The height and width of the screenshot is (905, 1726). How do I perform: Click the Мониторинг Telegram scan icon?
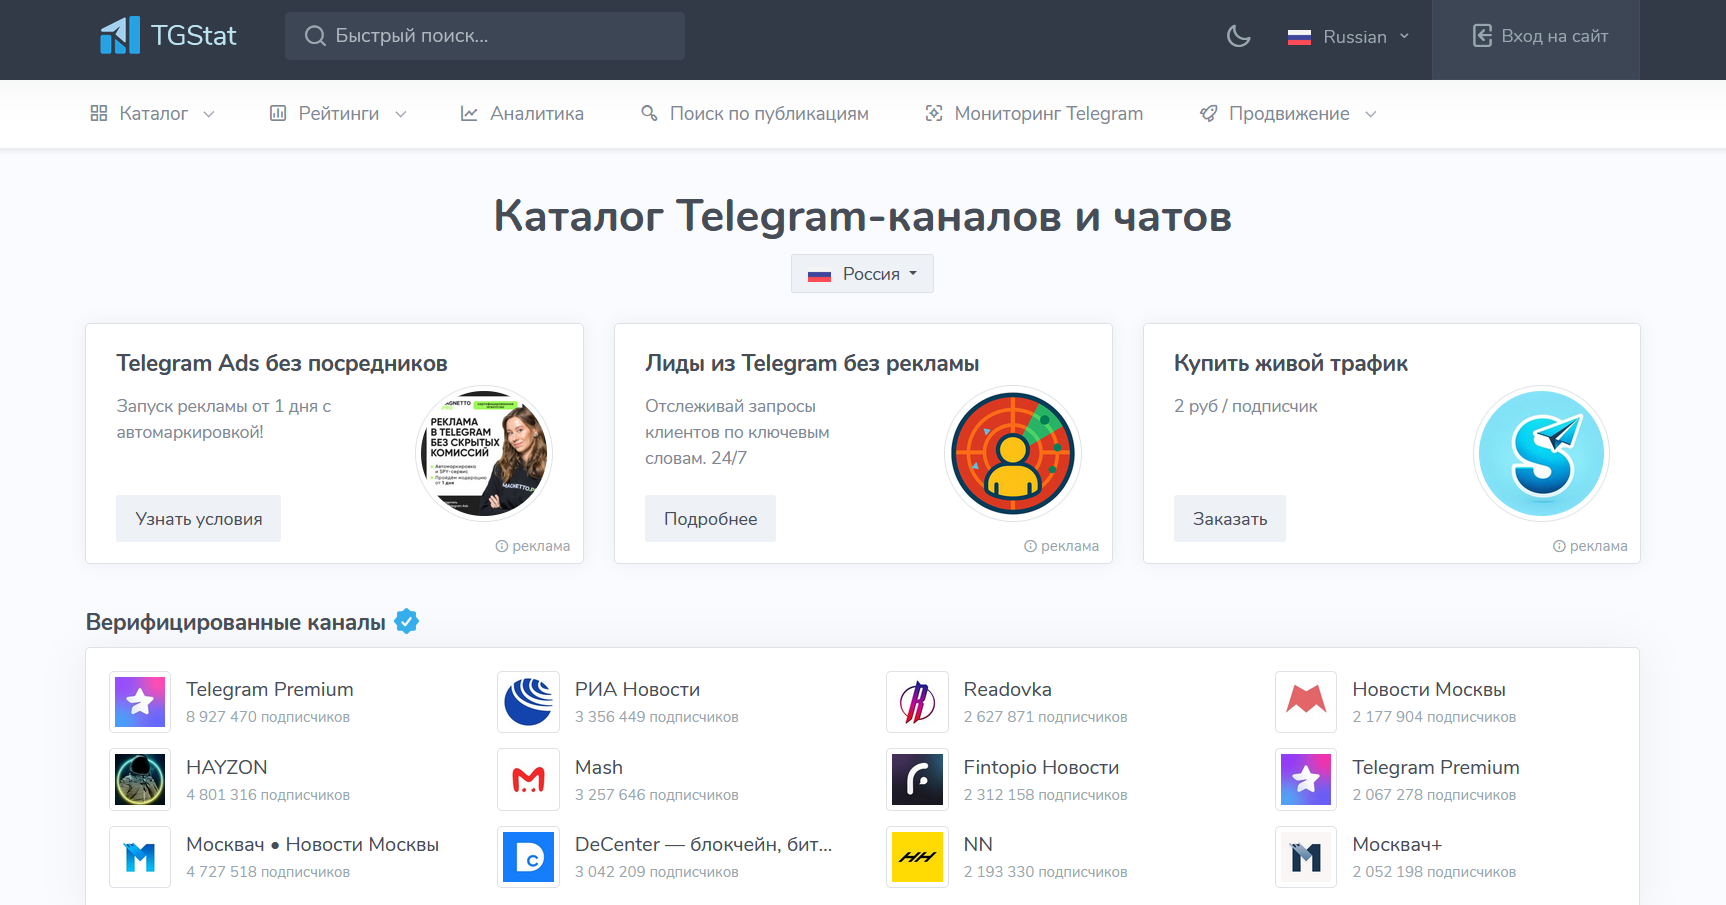934,114
